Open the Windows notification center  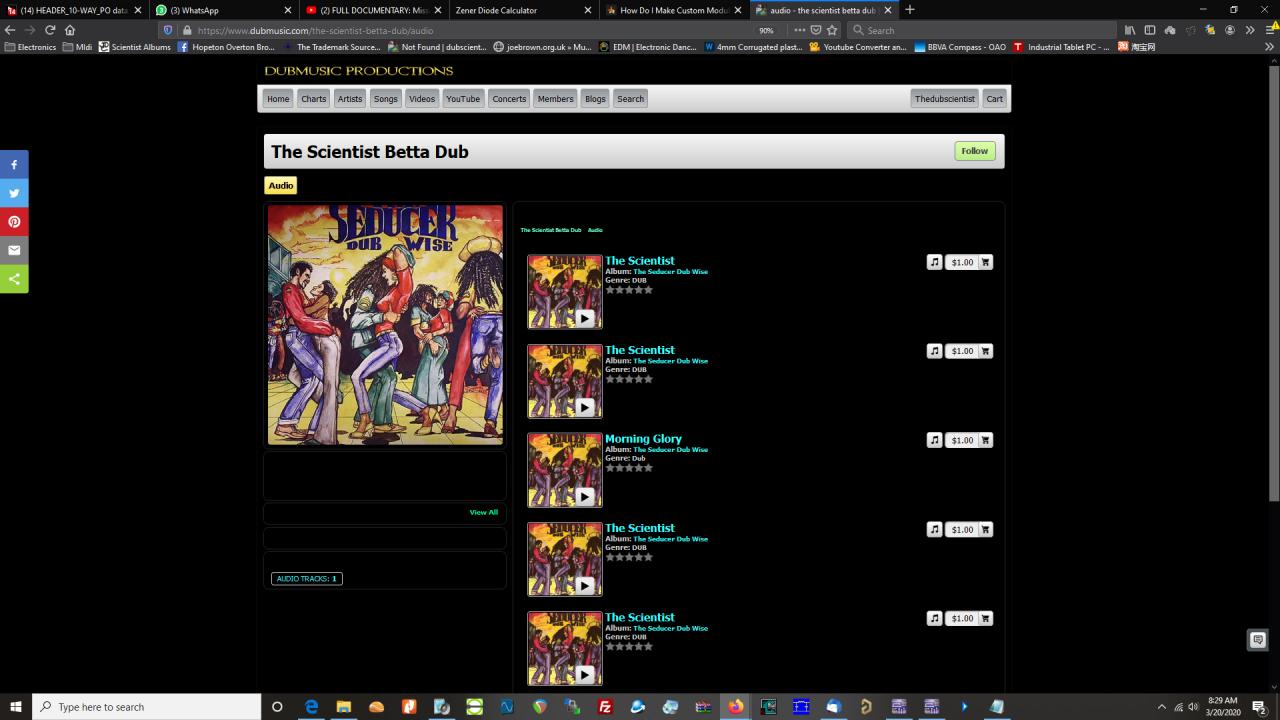1260,707
